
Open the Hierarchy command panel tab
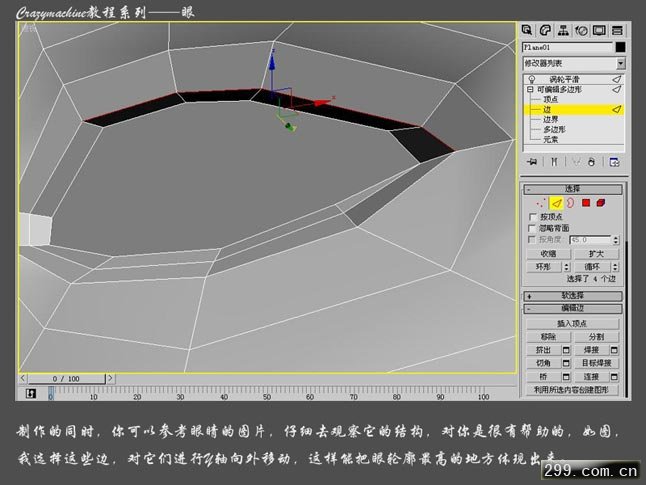[x=563, y=30]
